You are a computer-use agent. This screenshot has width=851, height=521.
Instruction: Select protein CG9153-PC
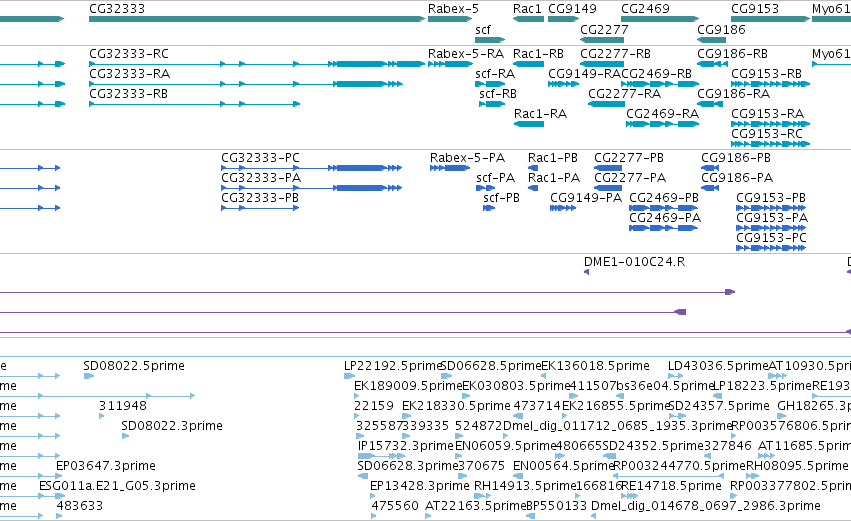[x=771, y=238]
